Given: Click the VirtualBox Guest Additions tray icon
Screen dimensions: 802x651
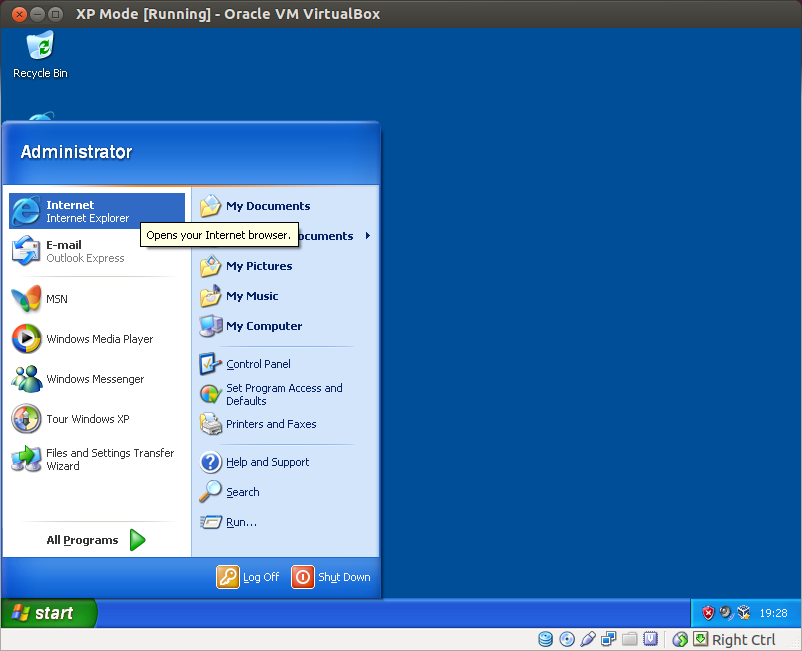Looking at the screenshot, I should [744, 613].
